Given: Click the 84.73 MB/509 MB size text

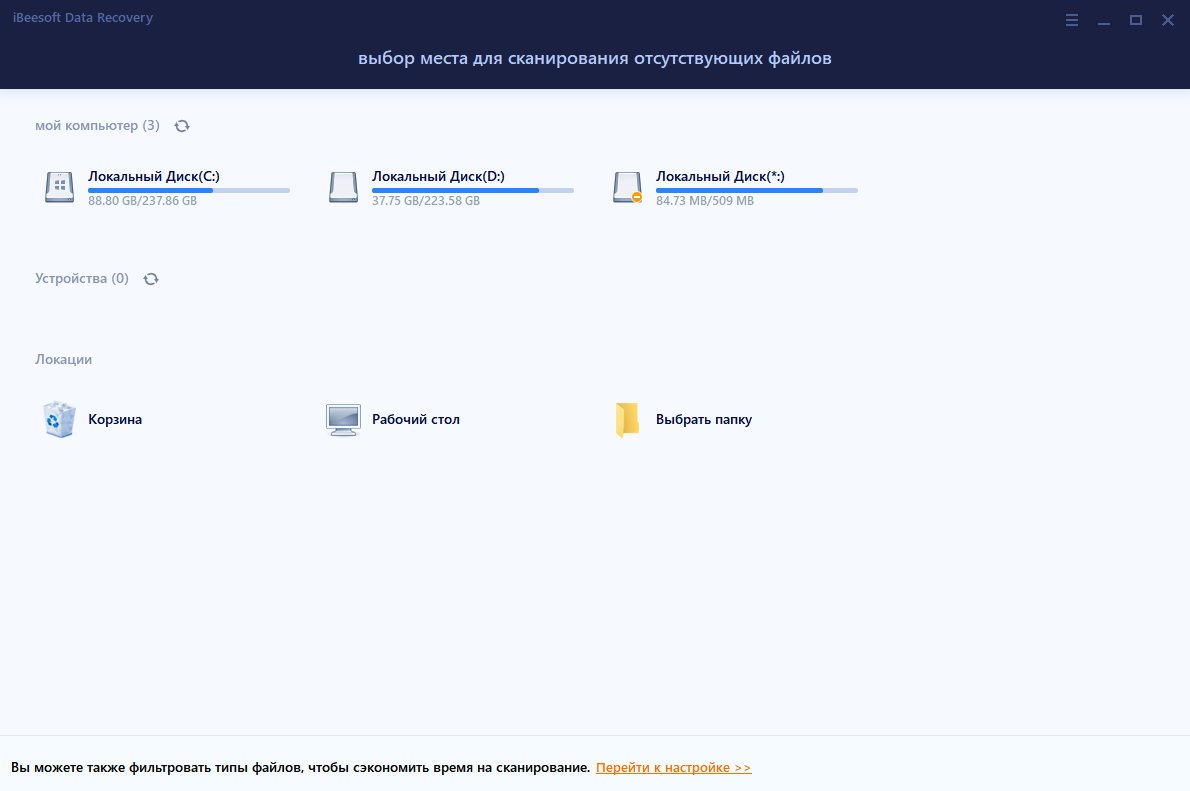Looking at the screenshot, I should (705, 201).
